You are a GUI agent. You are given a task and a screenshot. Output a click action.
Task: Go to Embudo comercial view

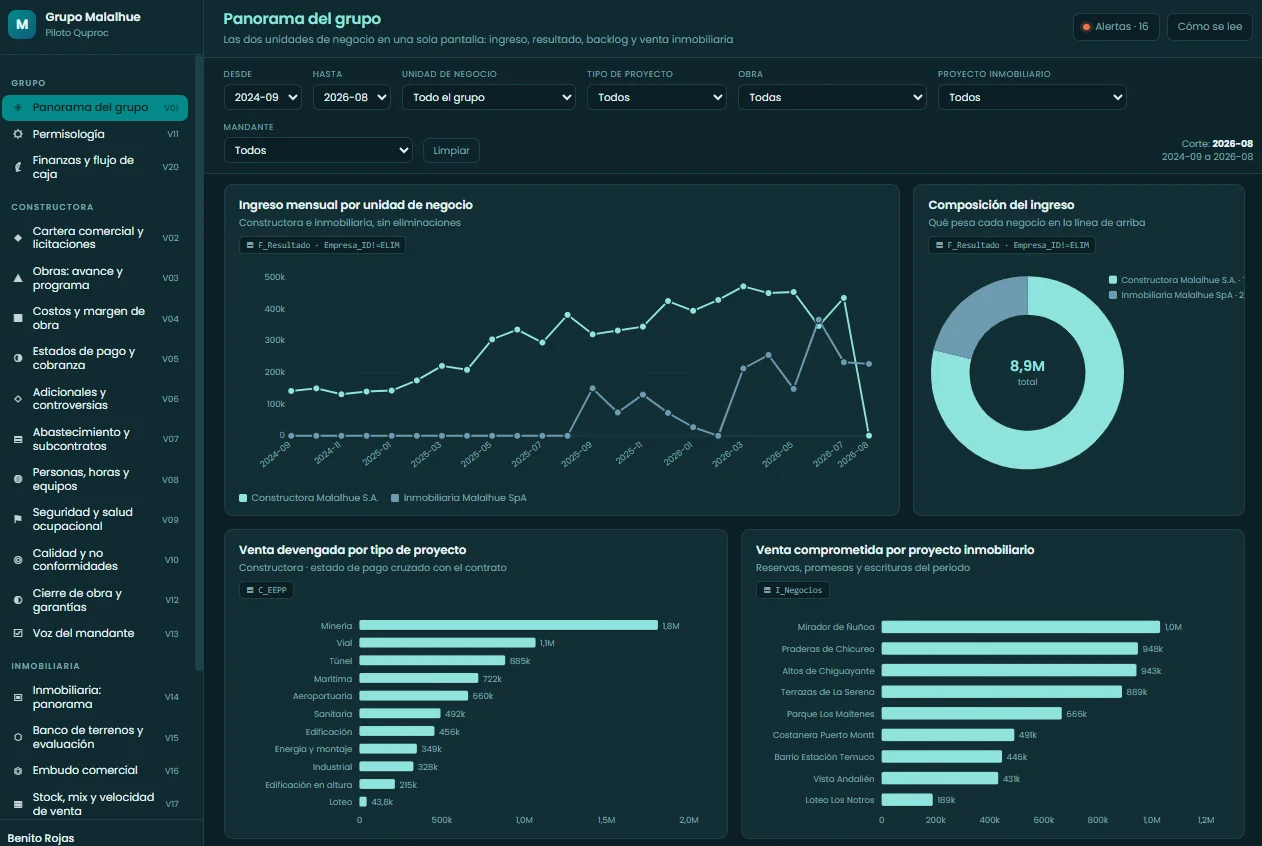95,771
